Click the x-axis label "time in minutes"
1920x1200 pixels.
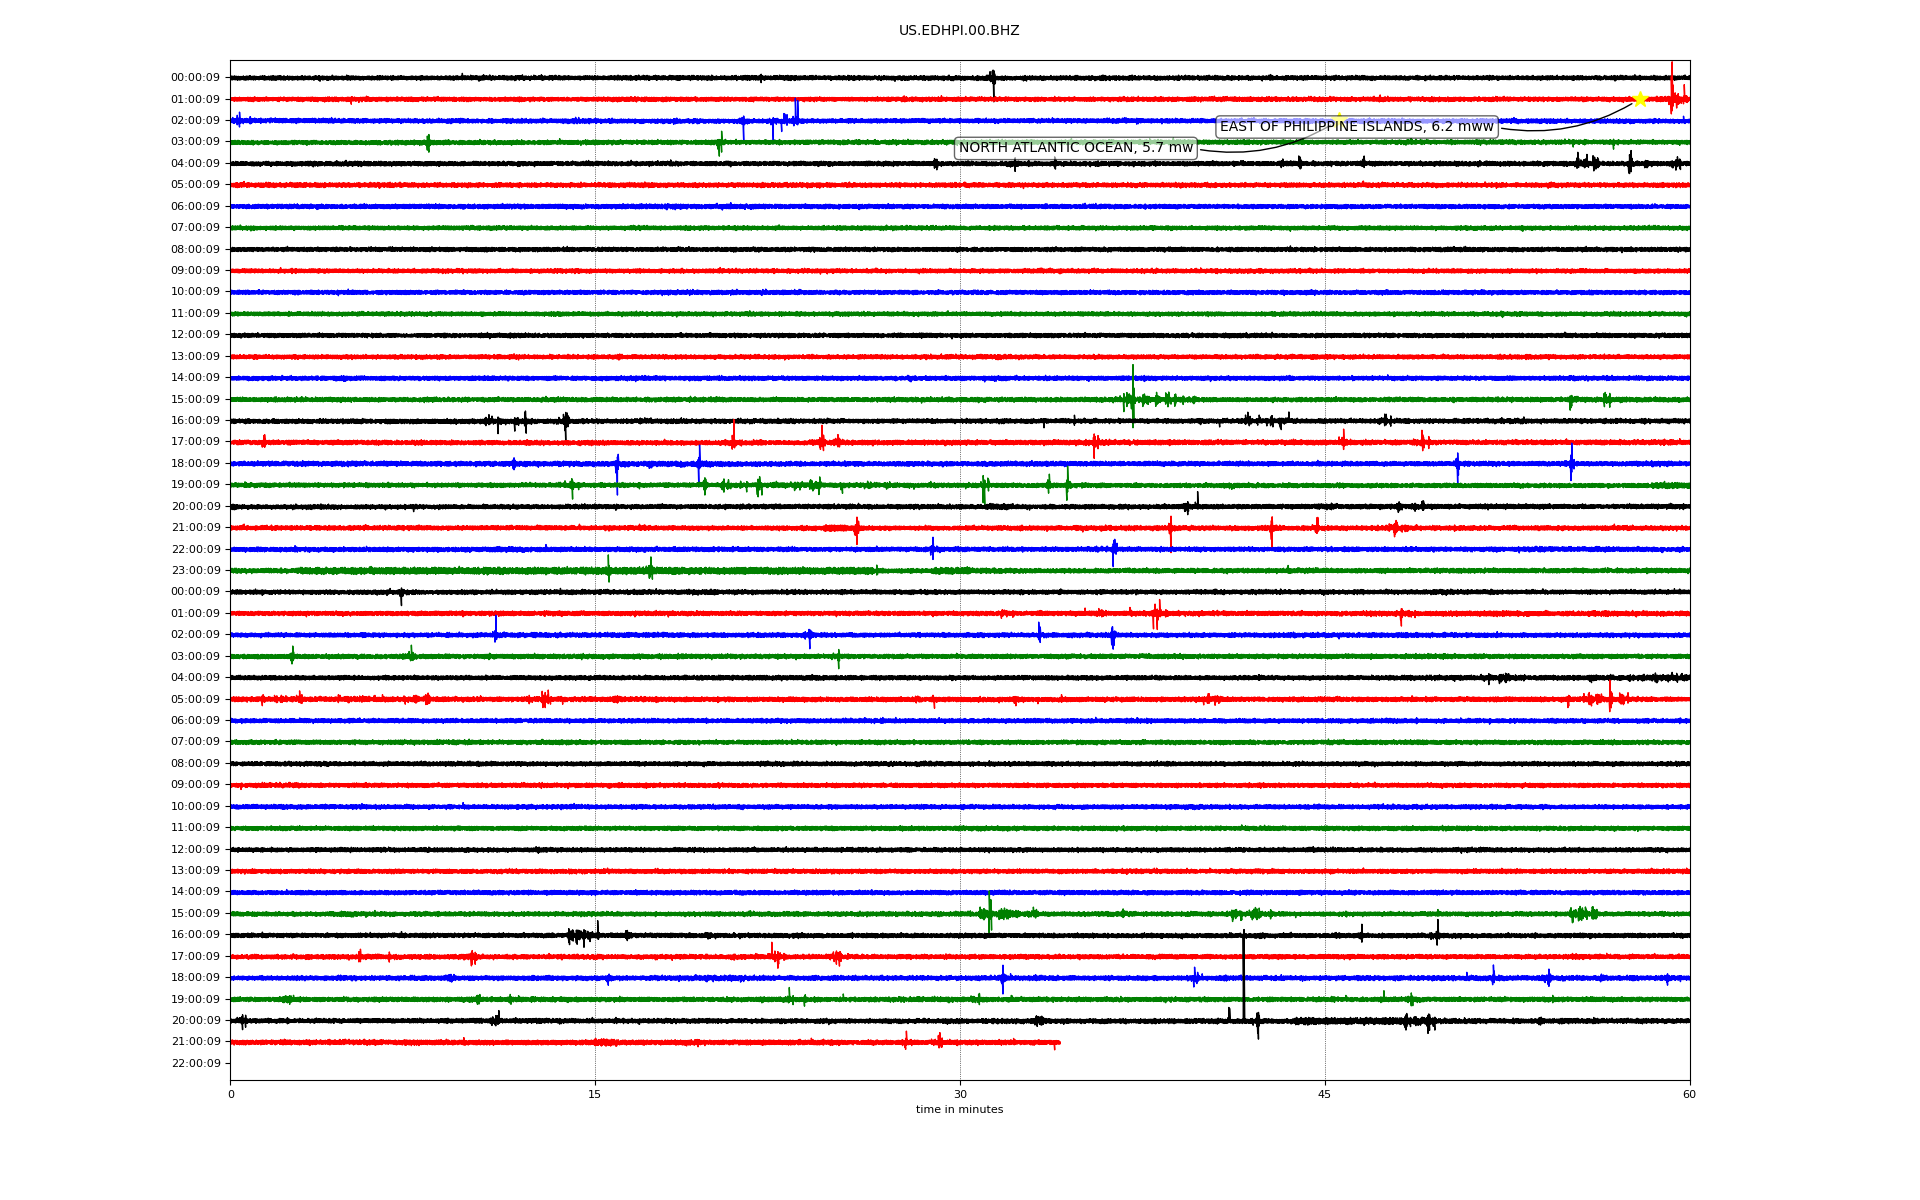[x=959, y=1110]
